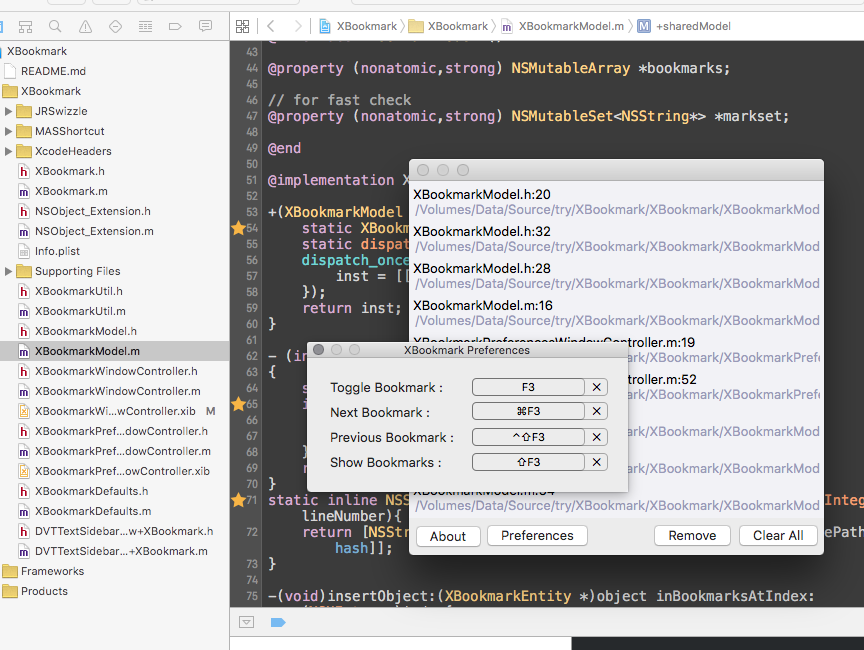
Task: Clear the Toggle Bookmark shortcut
Action: [x=597, y=387]
